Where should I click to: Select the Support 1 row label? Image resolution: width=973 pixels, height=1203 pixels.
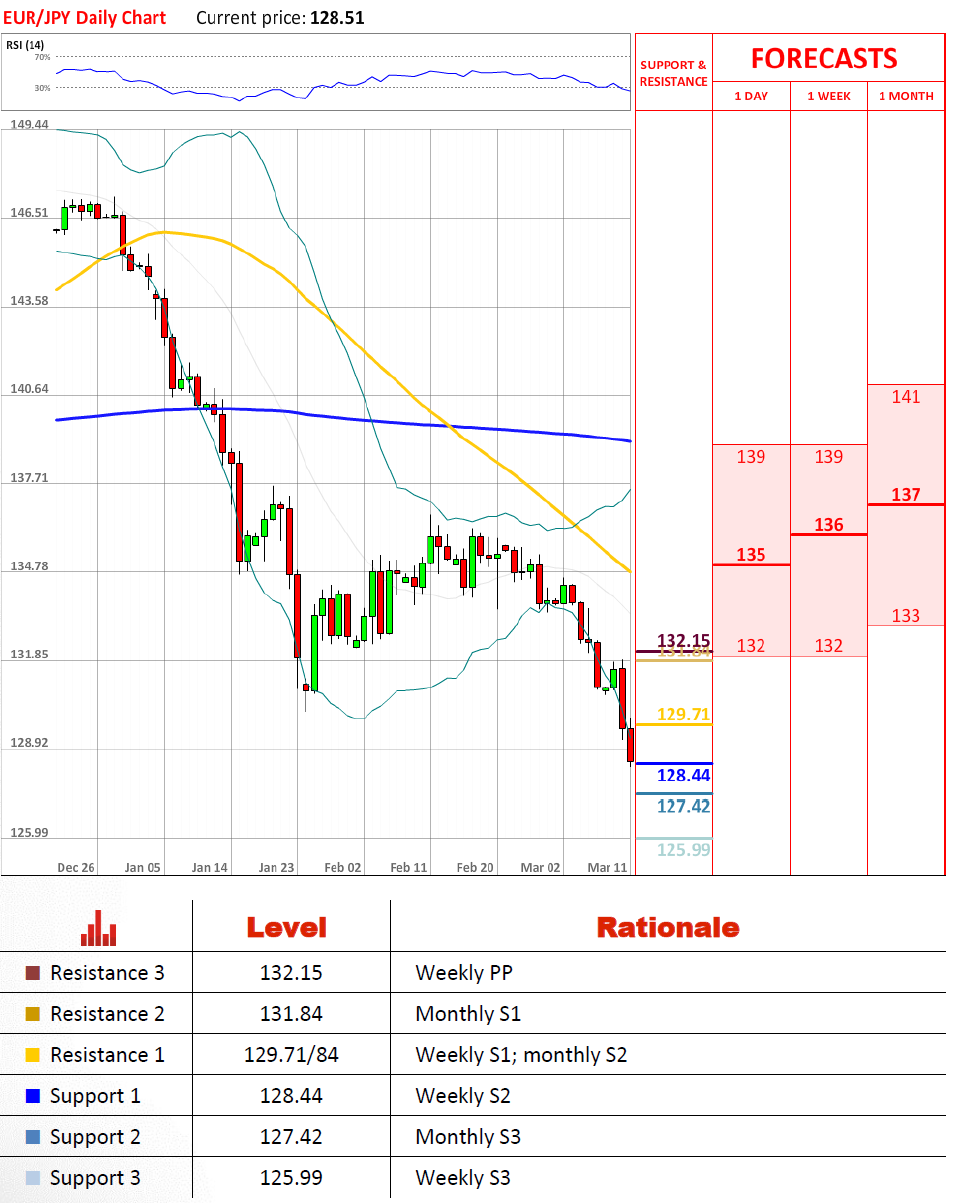click(95, 1096)
